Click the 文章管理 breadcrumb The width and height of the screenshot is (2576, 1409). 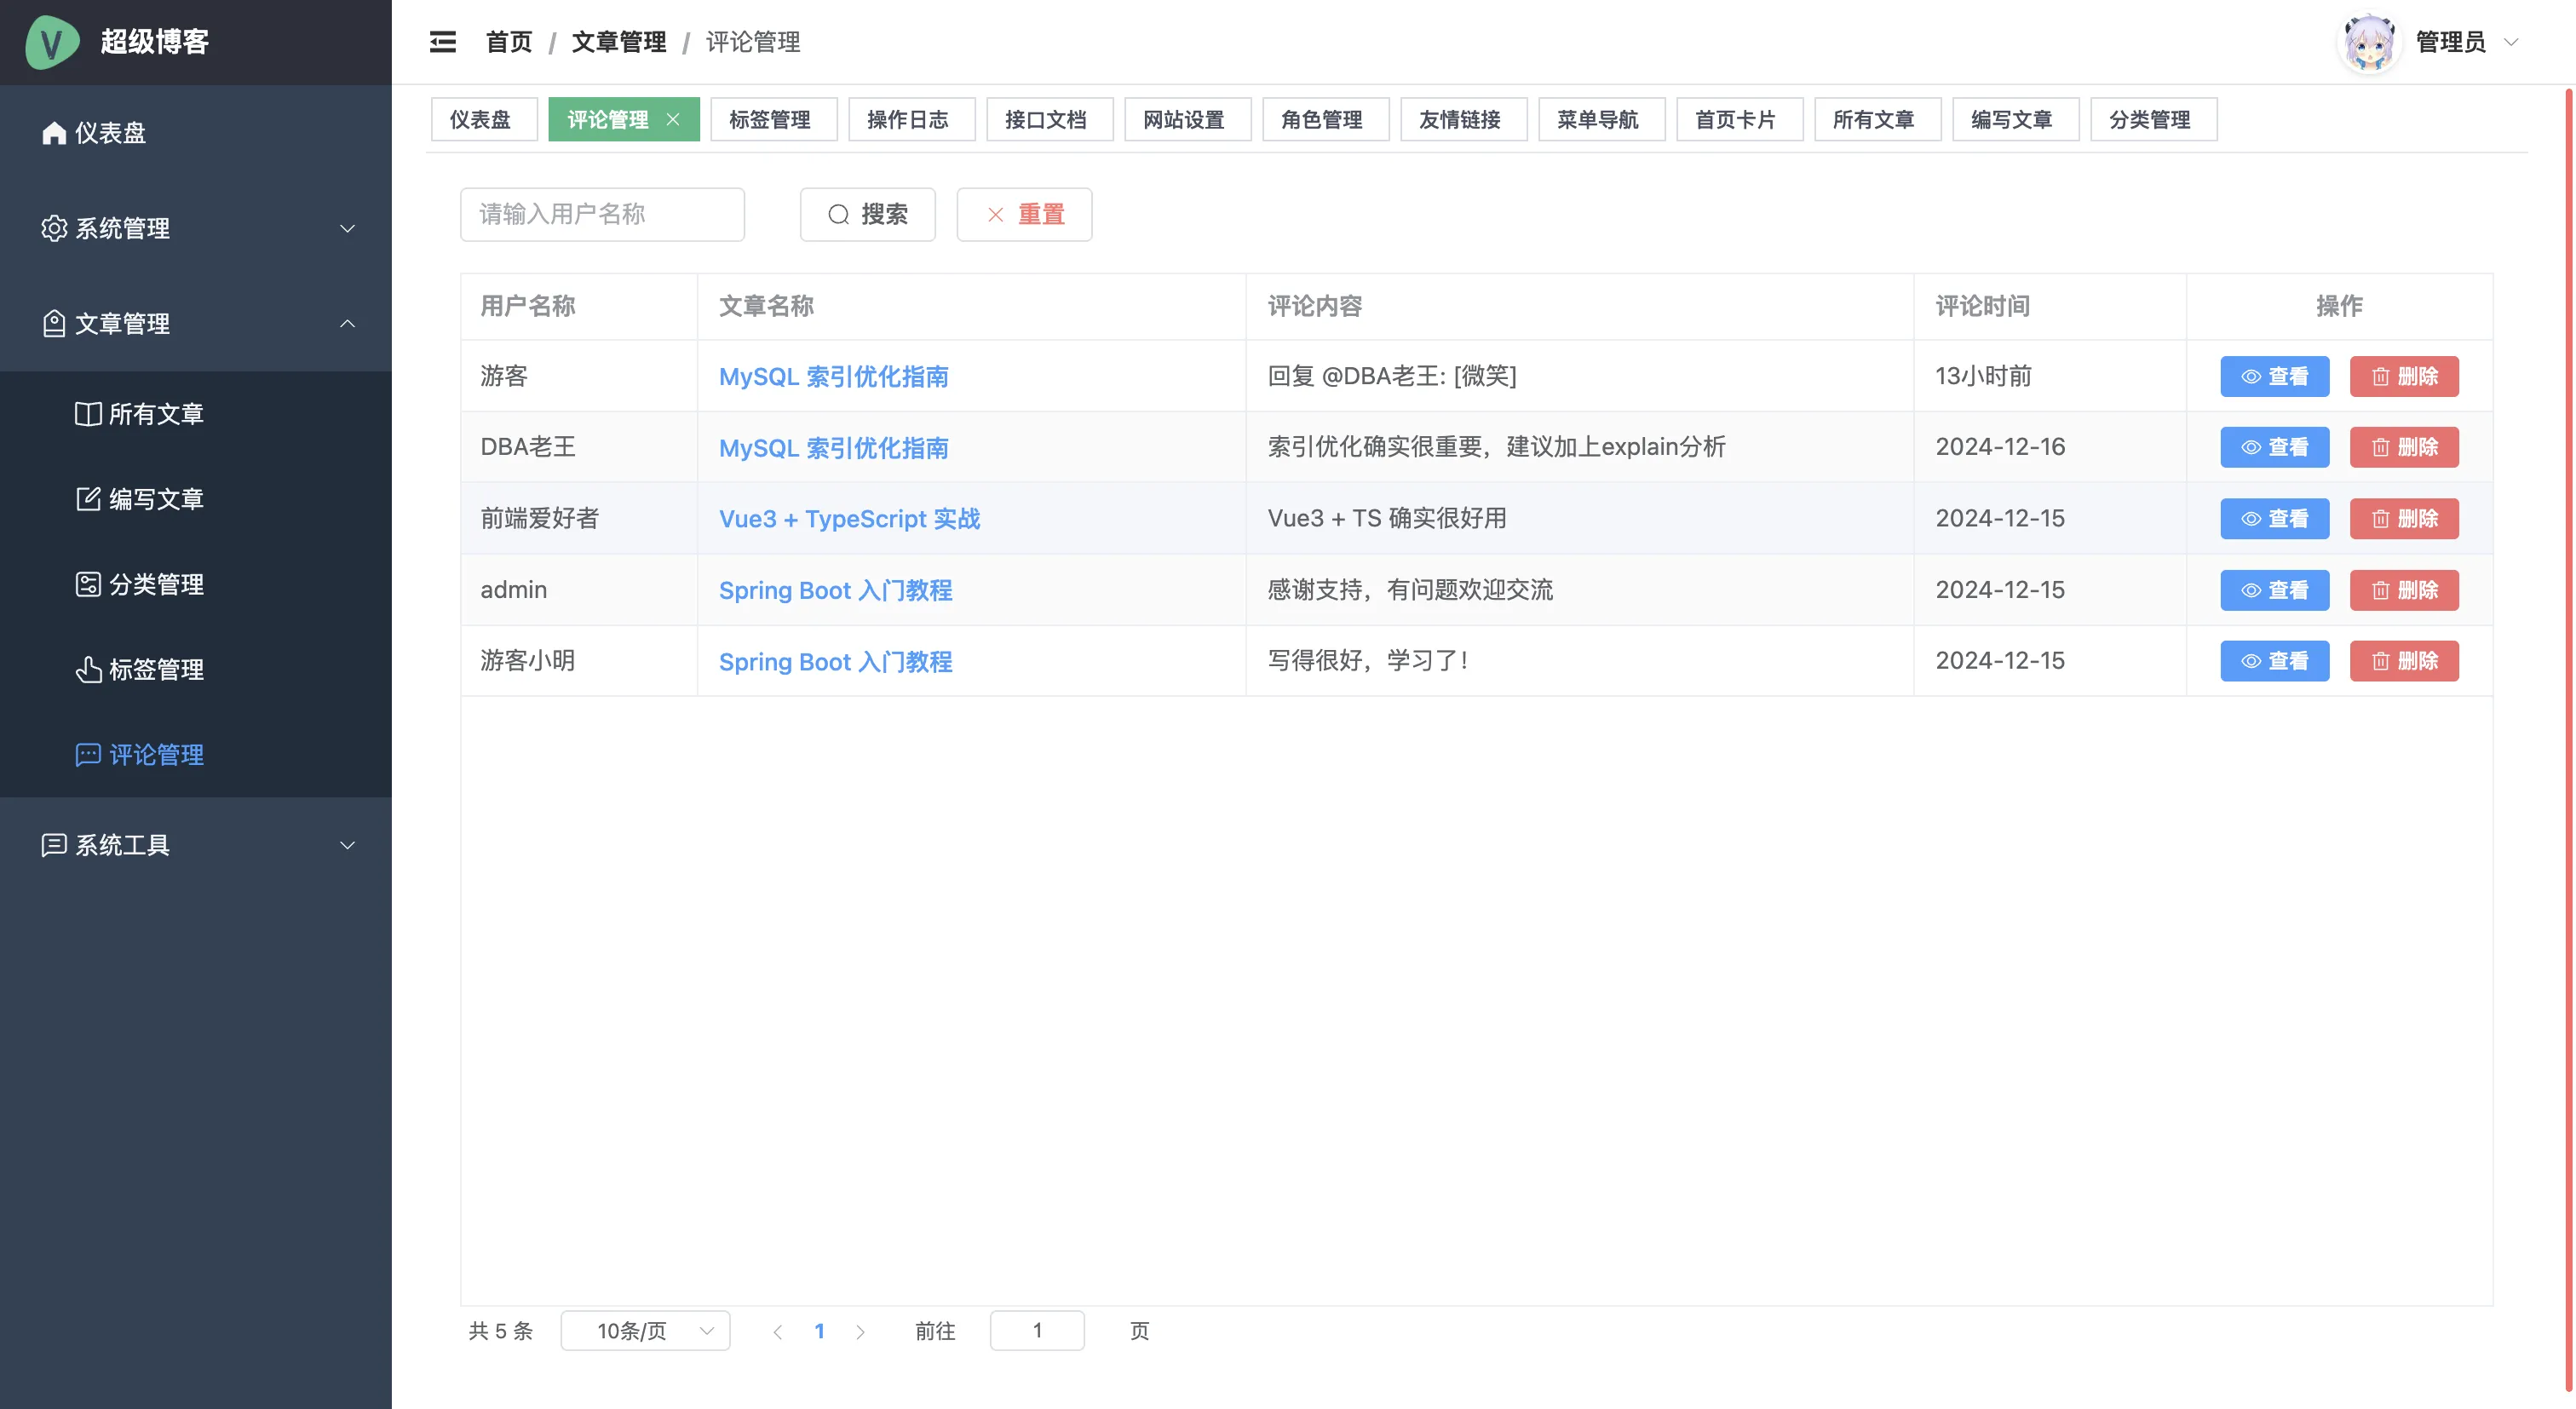[619, 42]
